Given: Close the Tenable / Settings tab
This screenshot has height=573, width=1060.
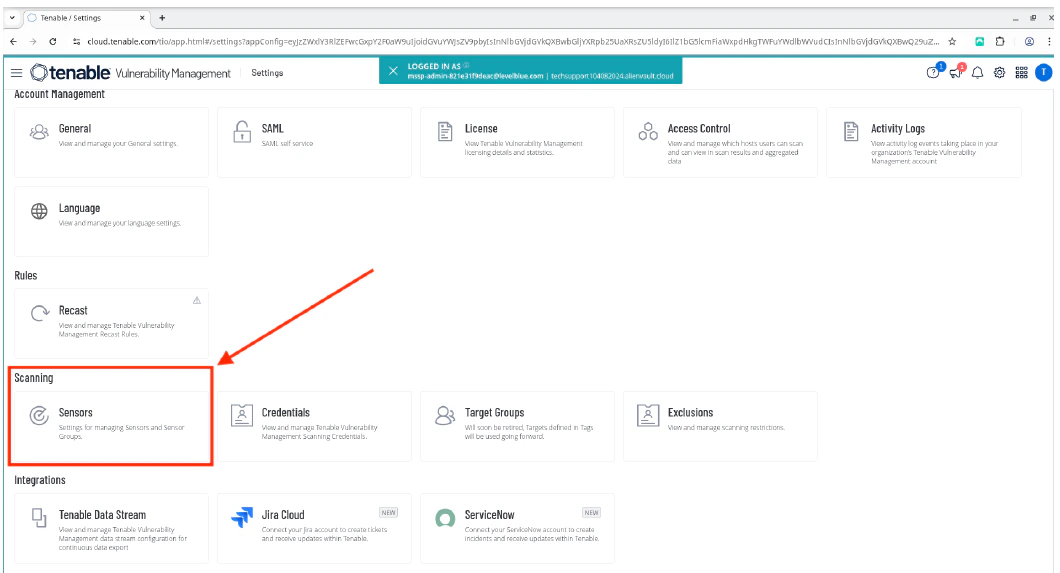Looking at the screenshot, I should 142,18.
